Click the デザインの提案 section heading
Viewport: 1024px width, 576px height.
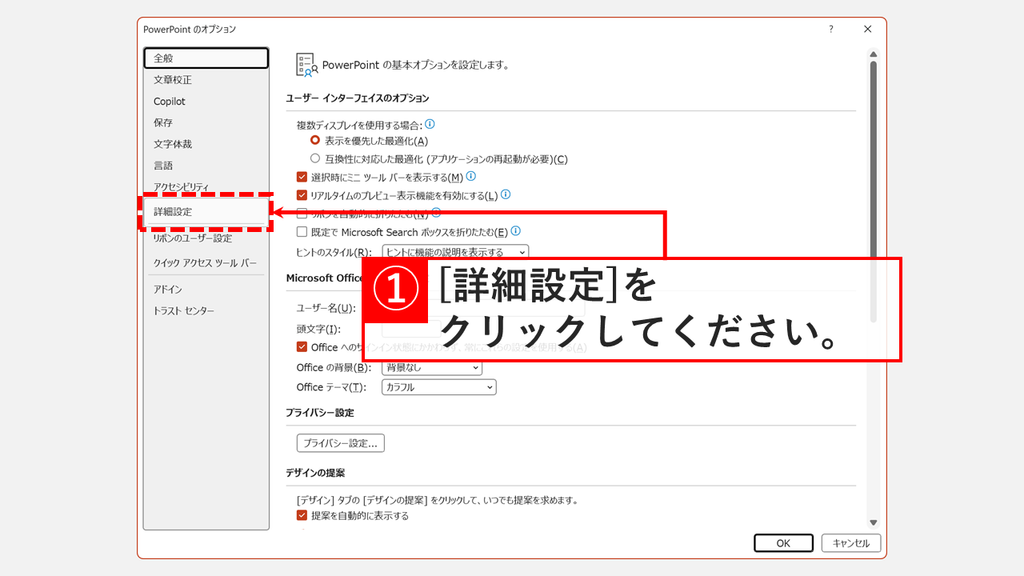tap(315, 473)
